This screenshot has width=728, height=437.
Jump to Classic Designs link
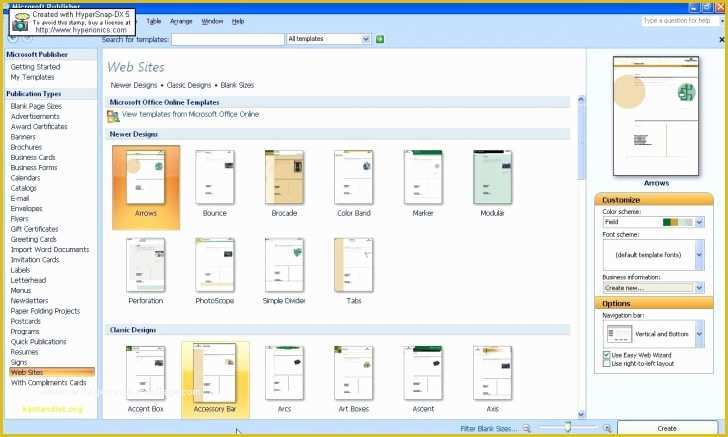(x=188, y=85)
